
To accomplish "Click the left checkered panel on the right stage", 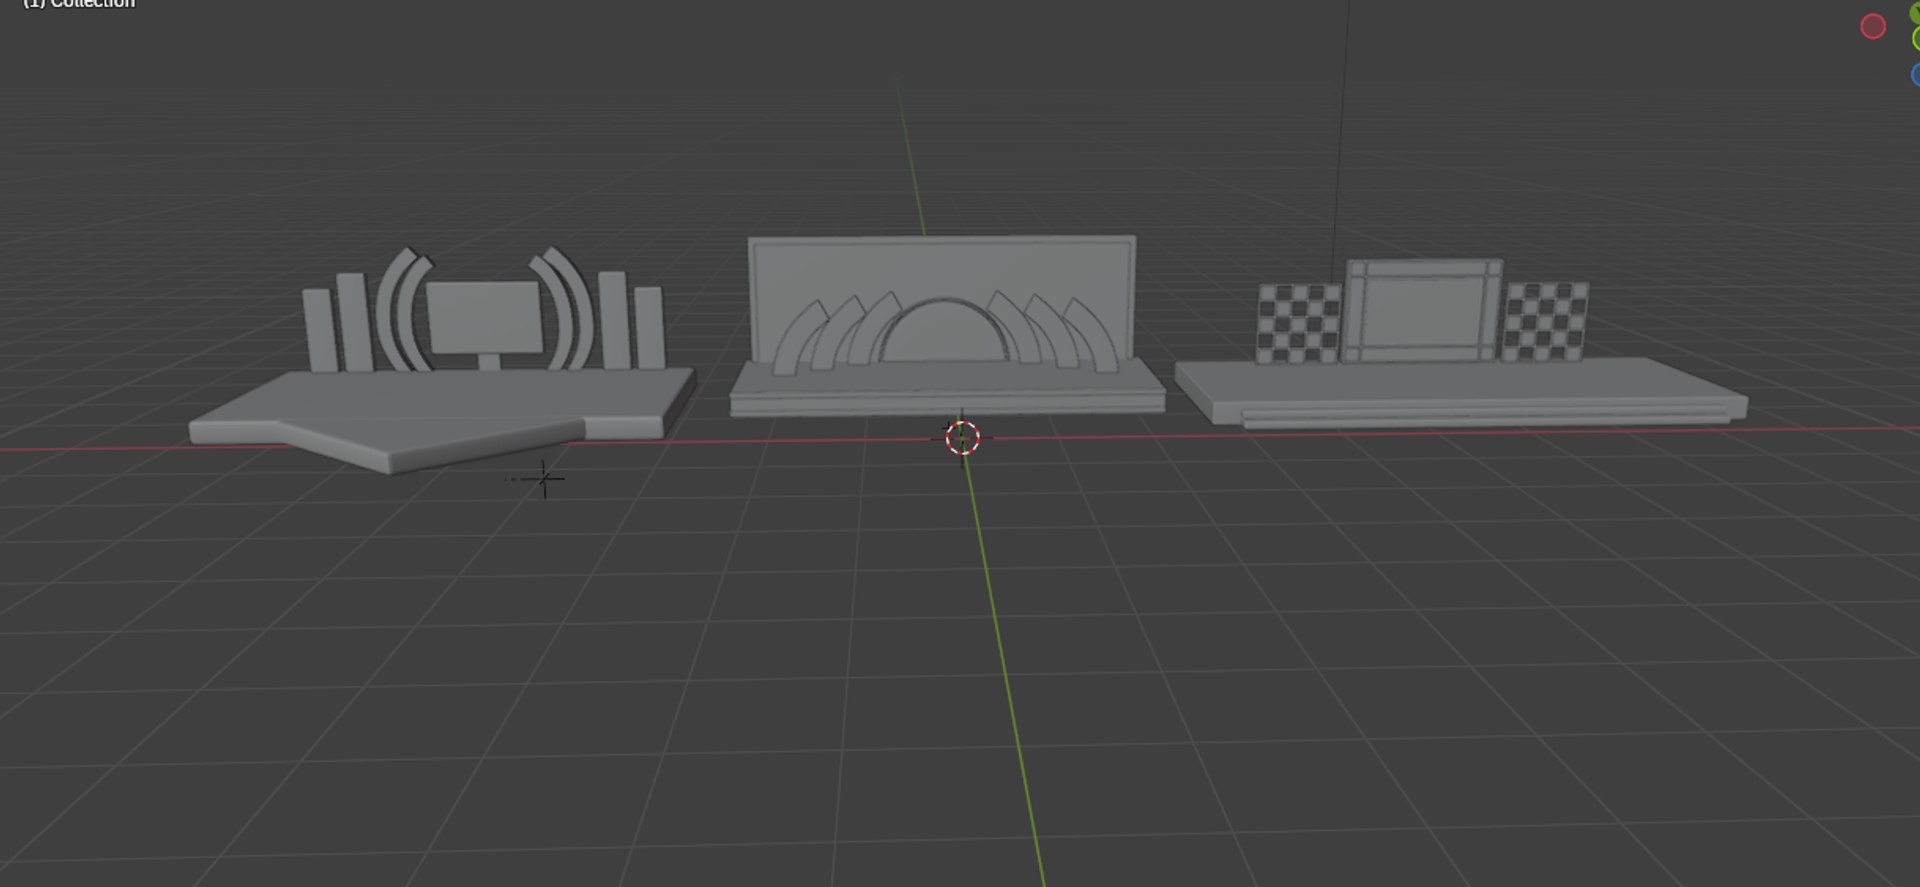I will (x=1298, y=323).
